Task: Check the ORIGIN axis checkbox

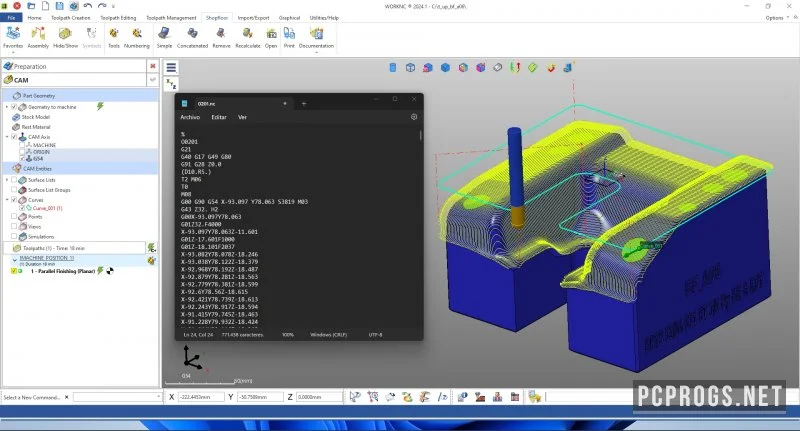Action: [22, 151]
